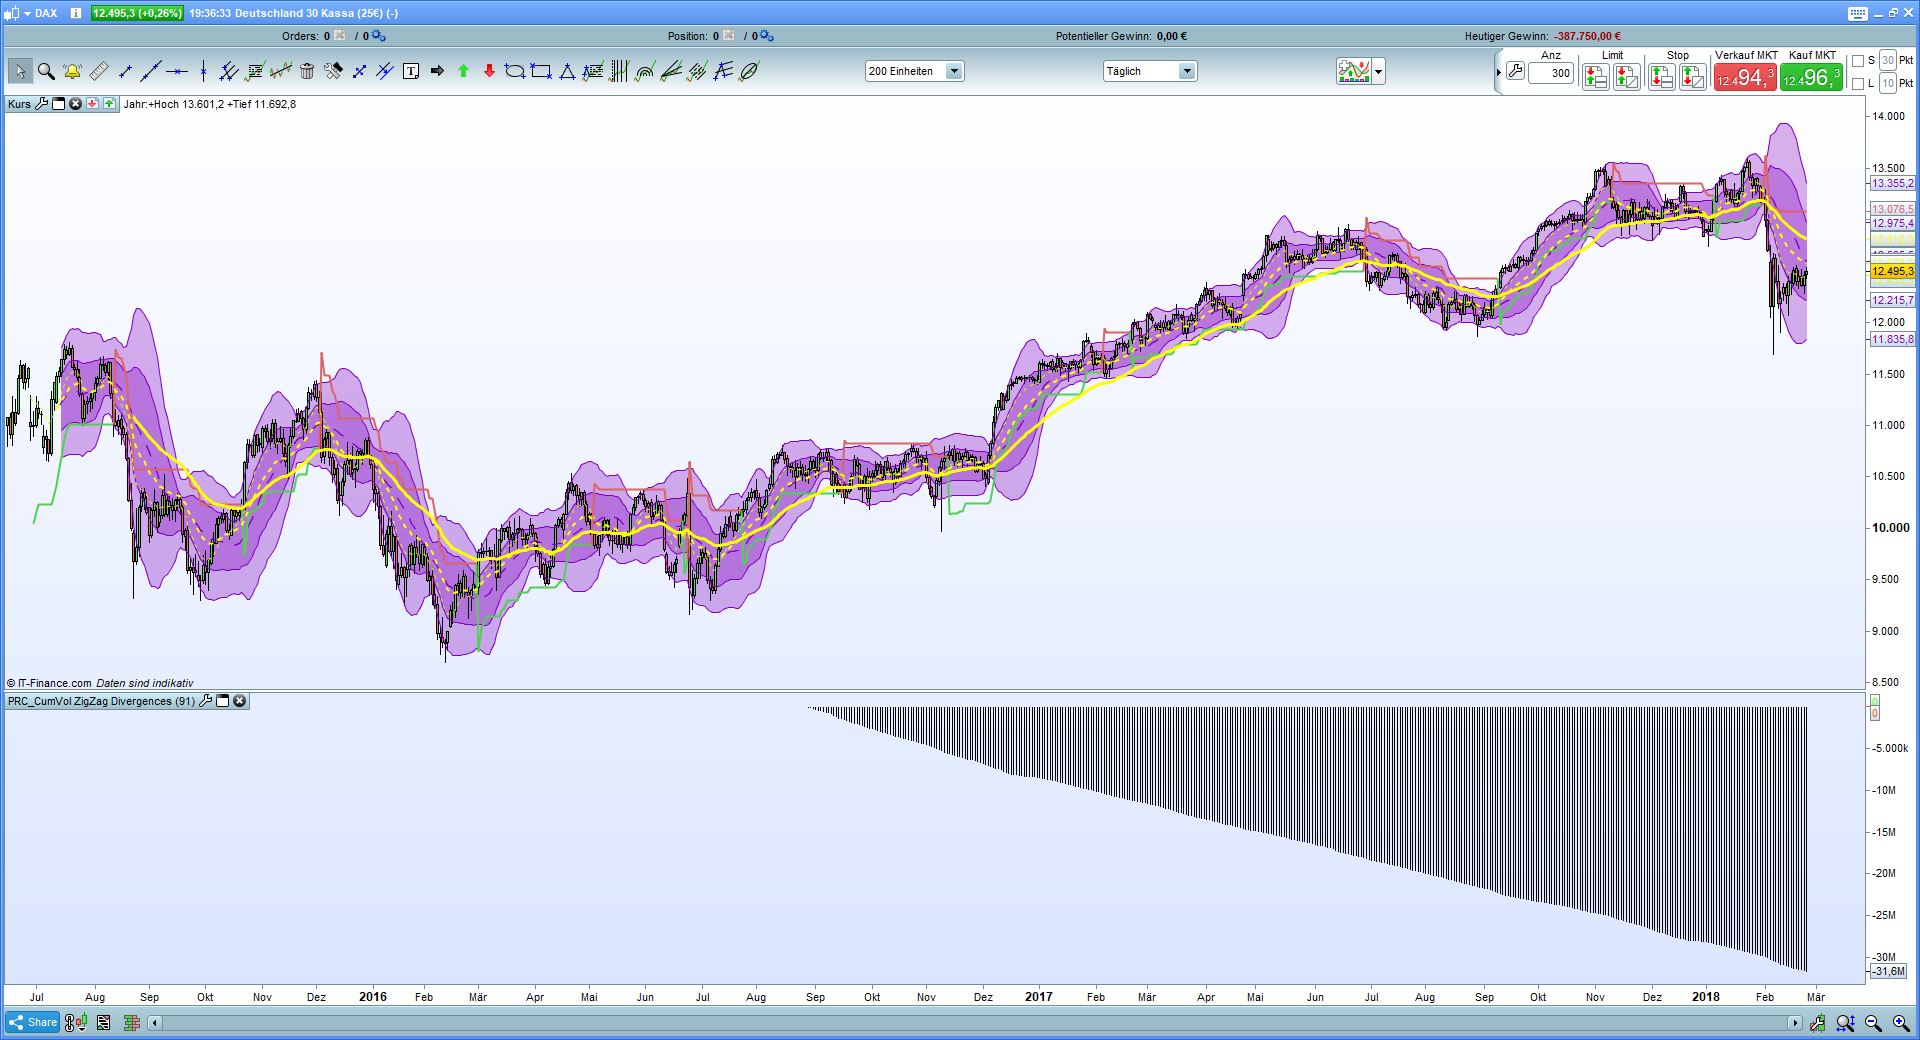
Task: Select the arrow cursor tool
Action: click(20, 71)
